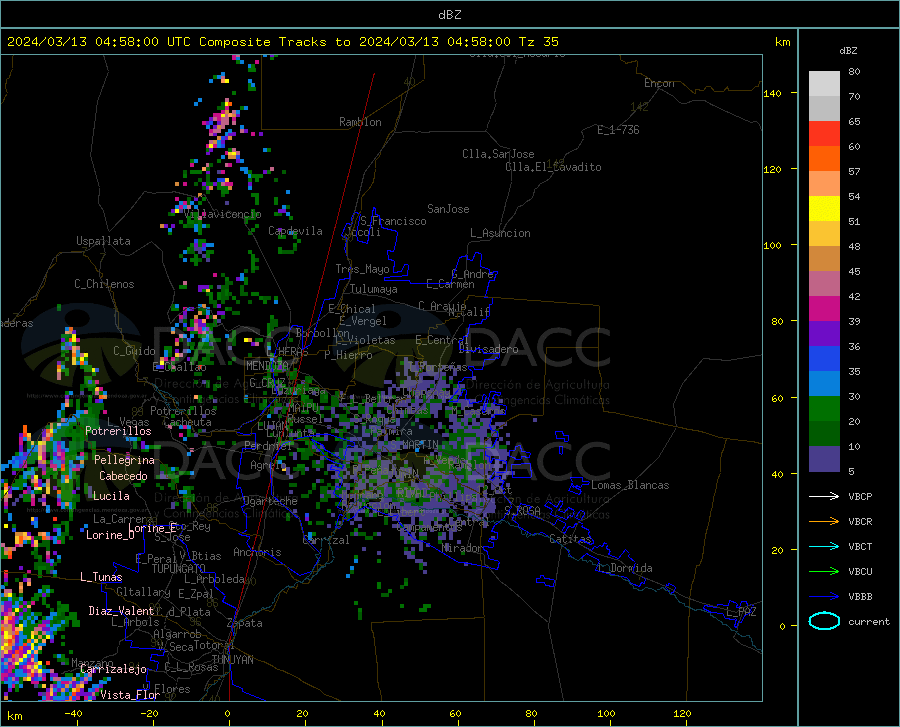Viewport: 900px width, 727px height.
Task: Click the 'Tulumaya' label
Action: [x=374, y=289]
